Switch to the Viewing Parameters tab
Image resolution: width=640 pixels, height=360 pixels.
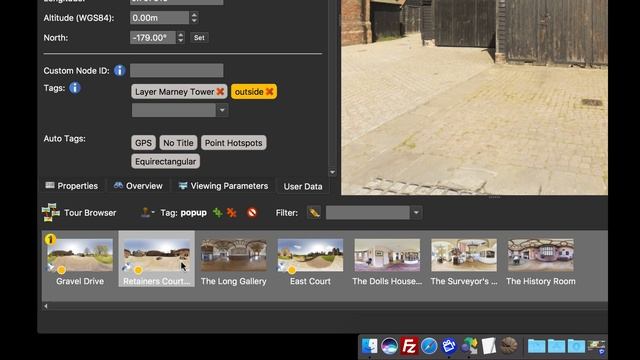point(224,186)
